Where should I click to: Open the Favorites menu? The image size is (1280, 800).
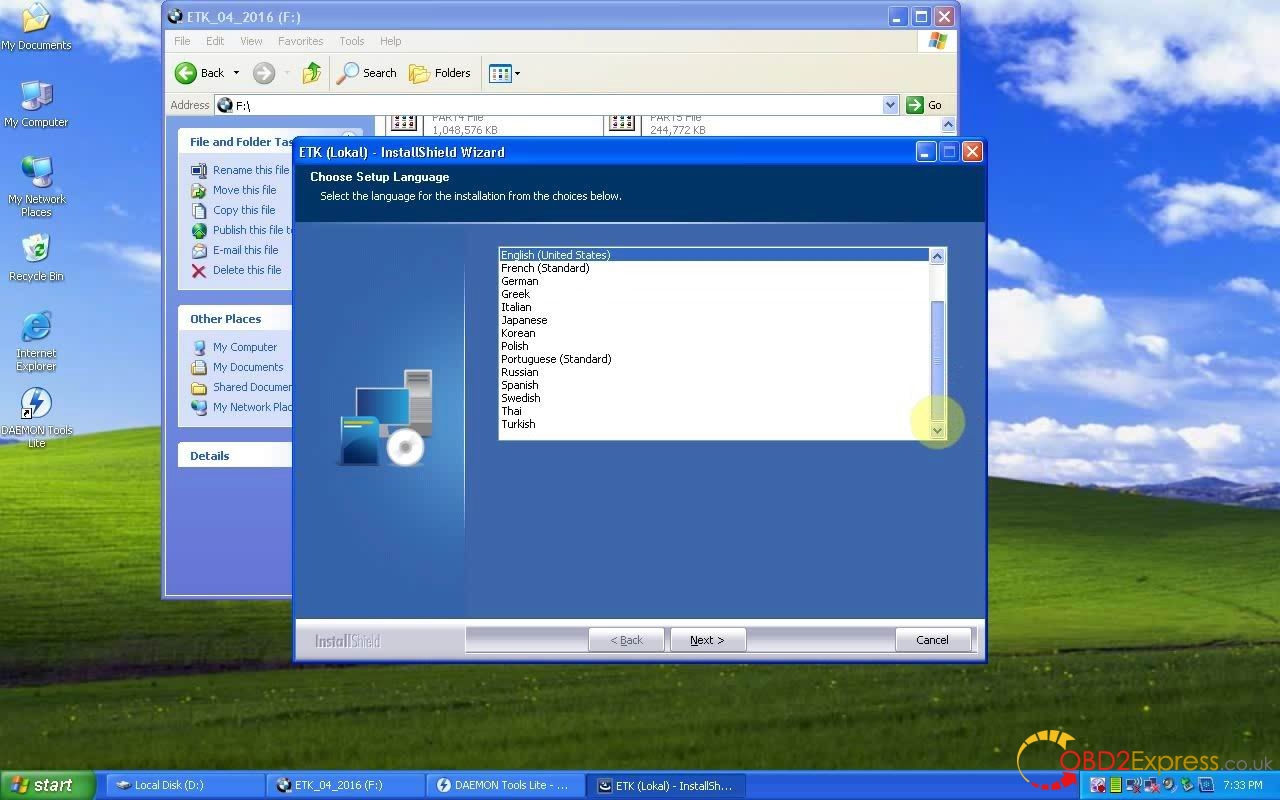(300, 41)
